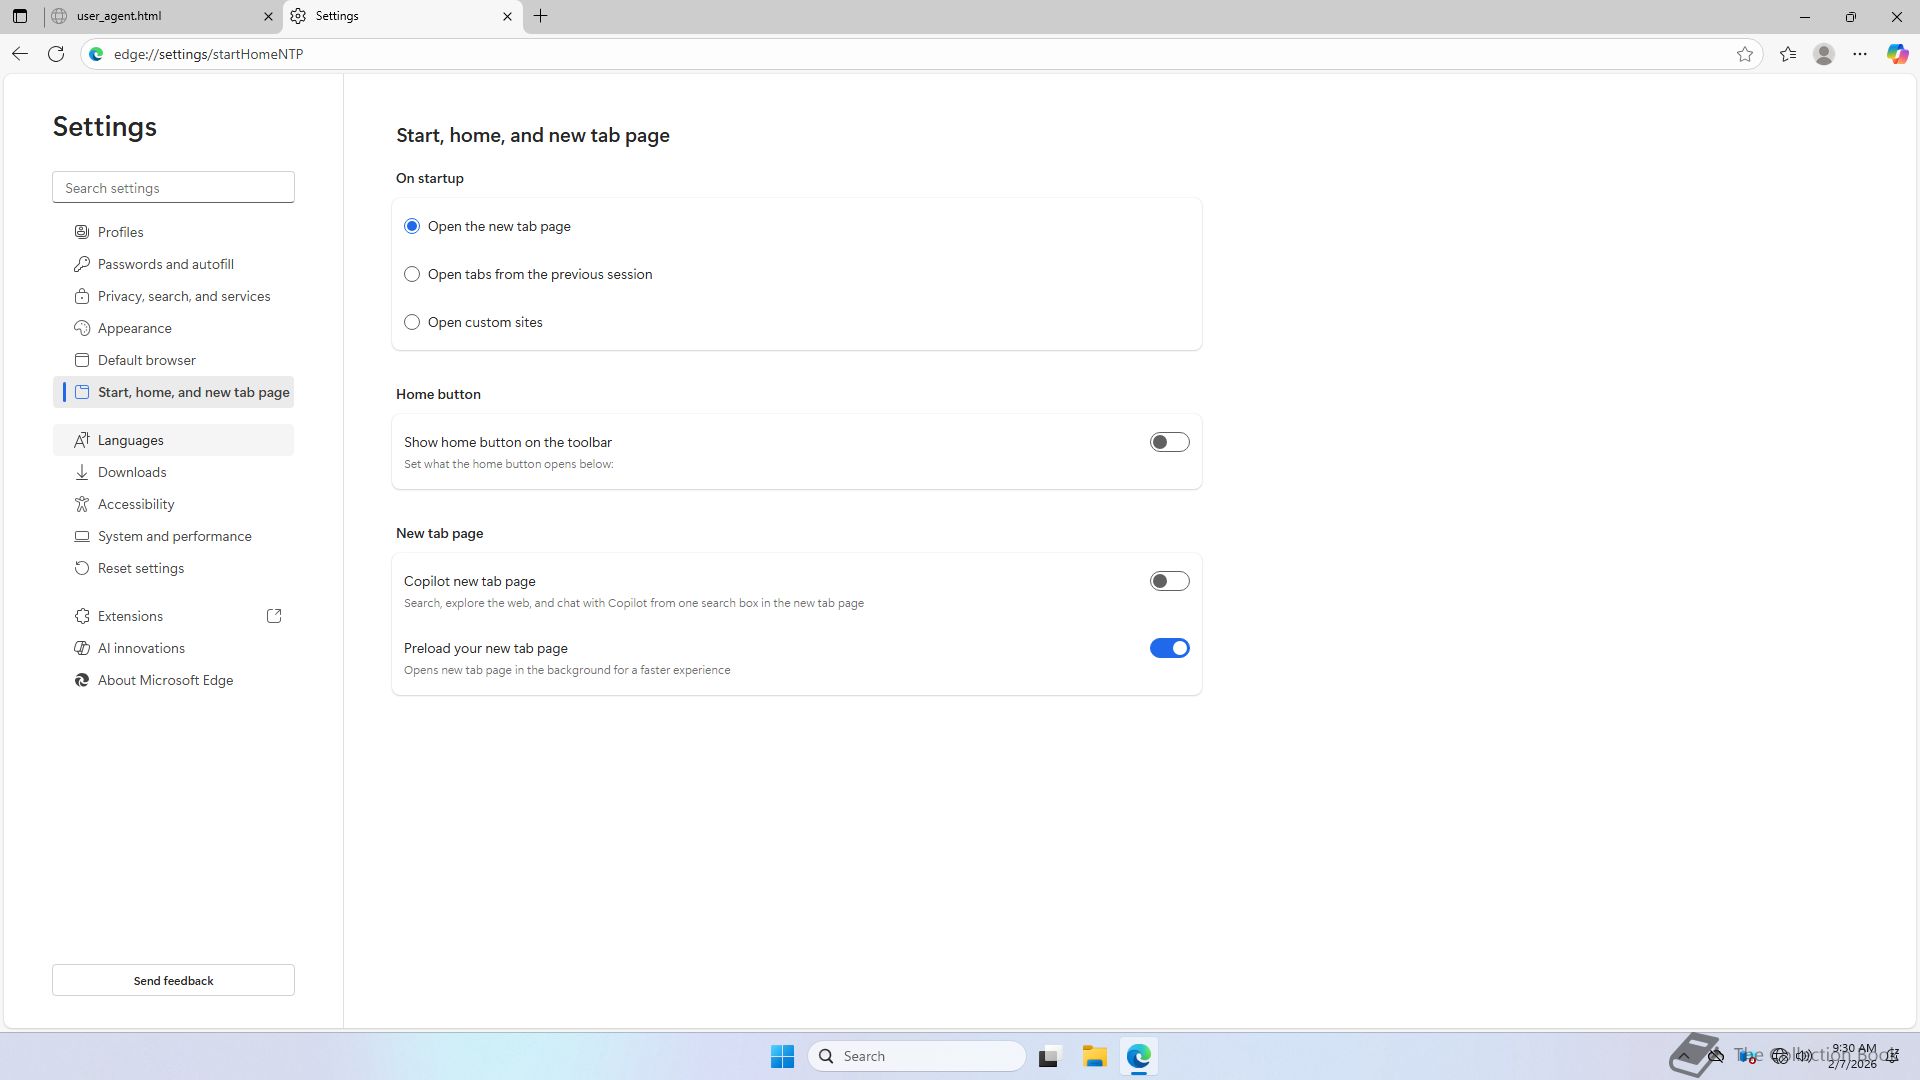Disable Preload your new tab page

[x=1169, y=648]
